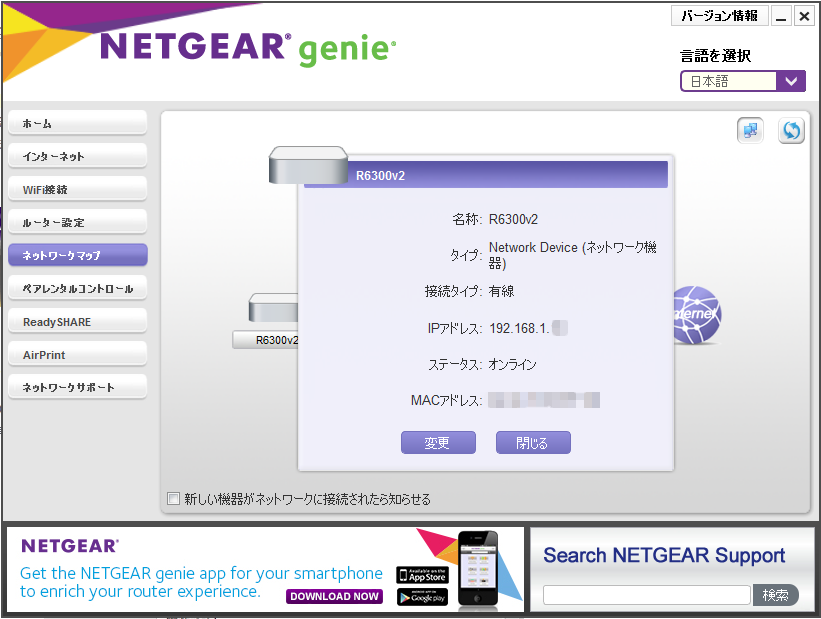Screen dimensions: 821x619
Task: Click the smartphone image in banner
Action: (478, 570)
